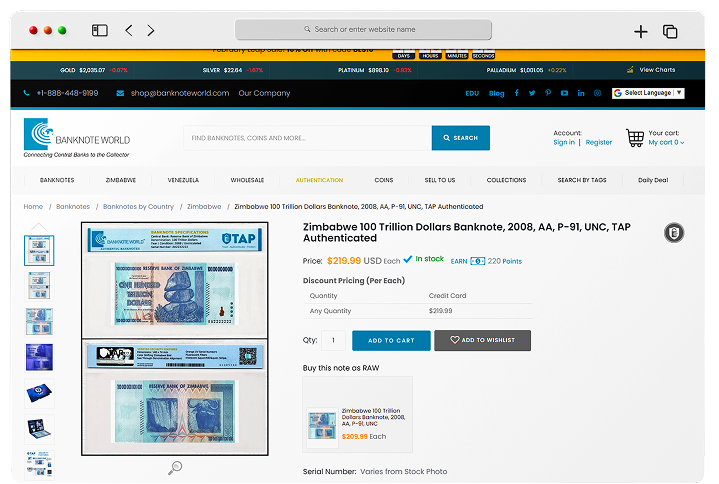Show the tab overview icon

[x=670, y=32]
